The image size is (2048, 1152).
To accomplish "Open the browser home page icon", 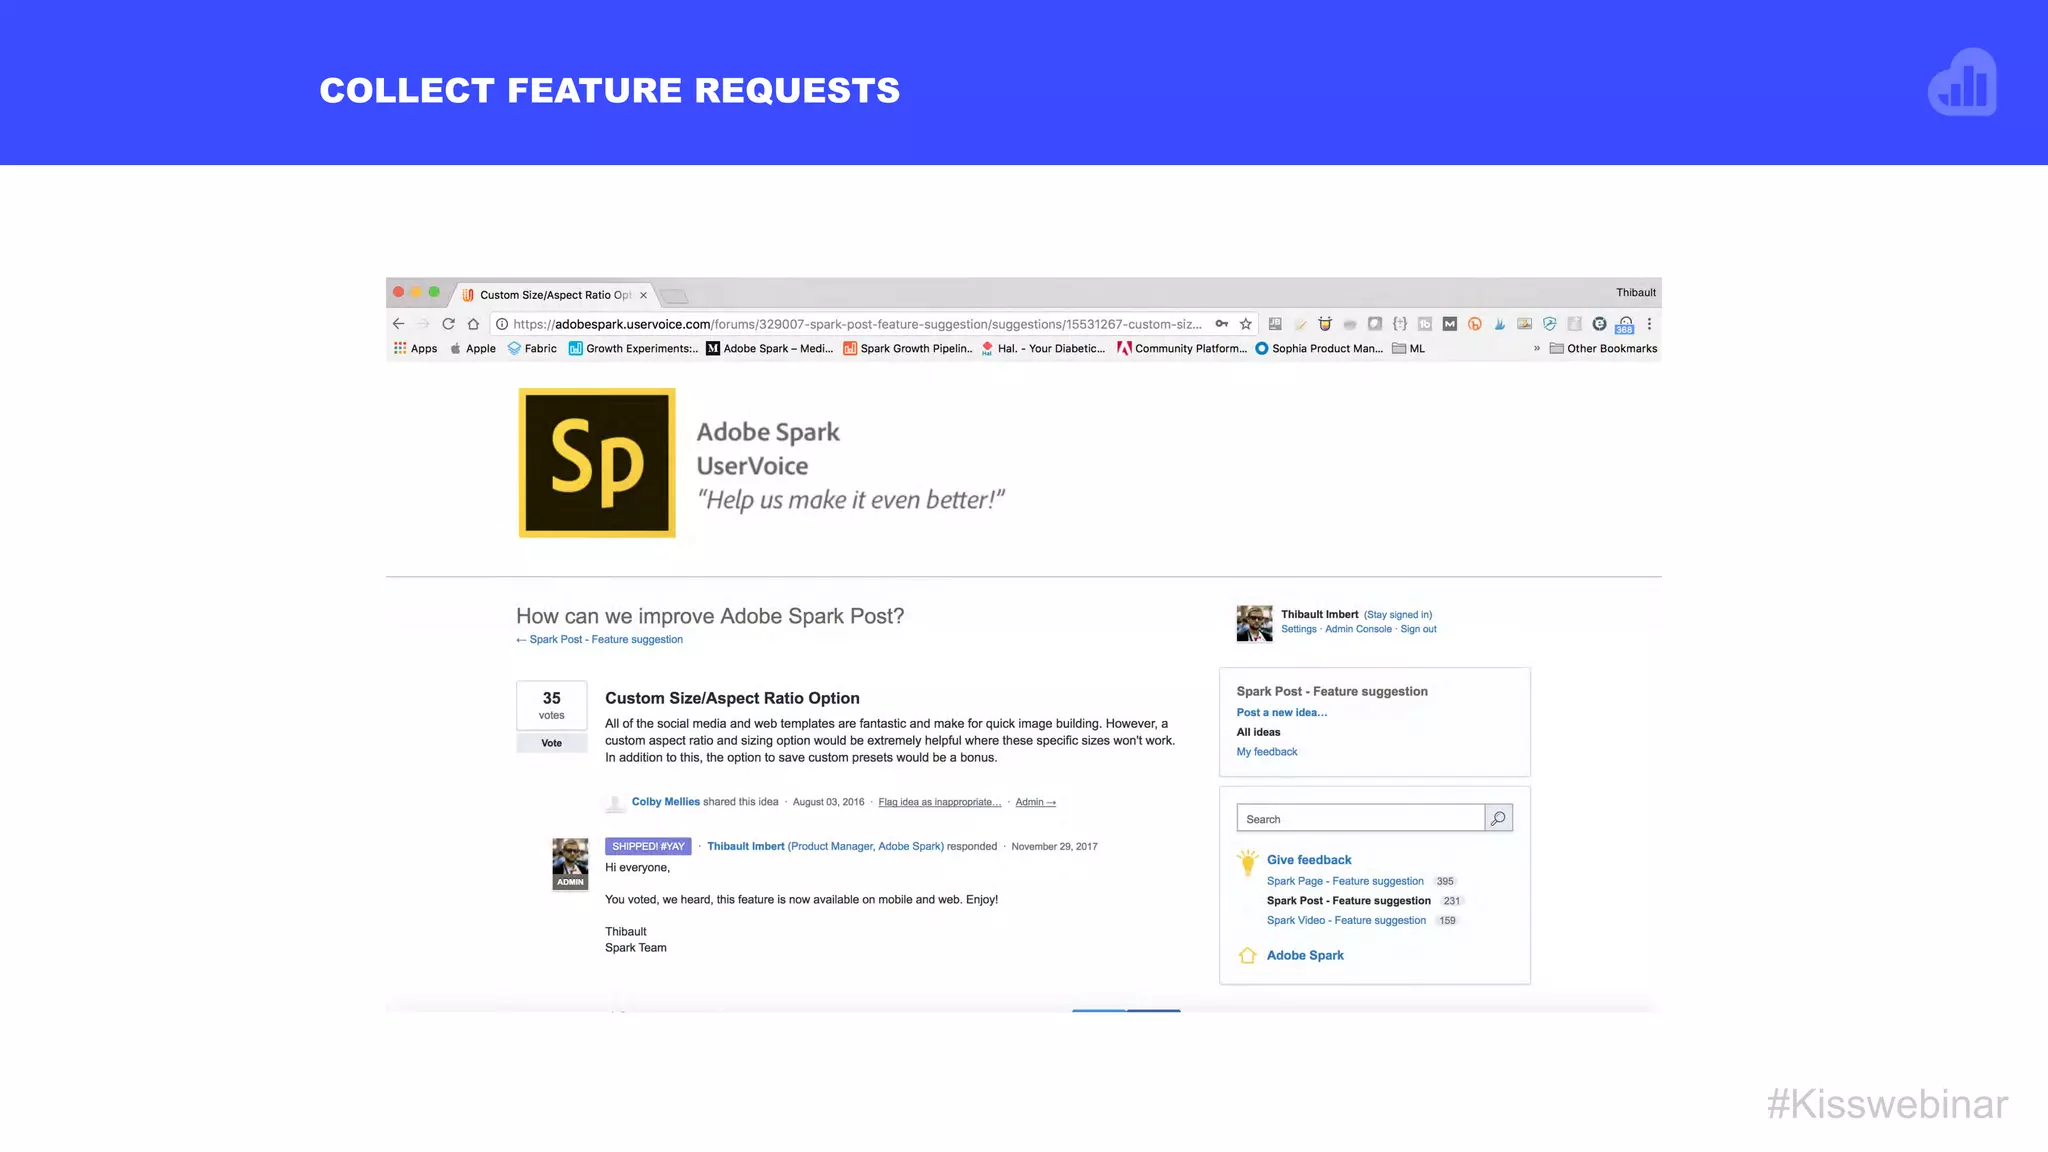I will click(473, 324).
